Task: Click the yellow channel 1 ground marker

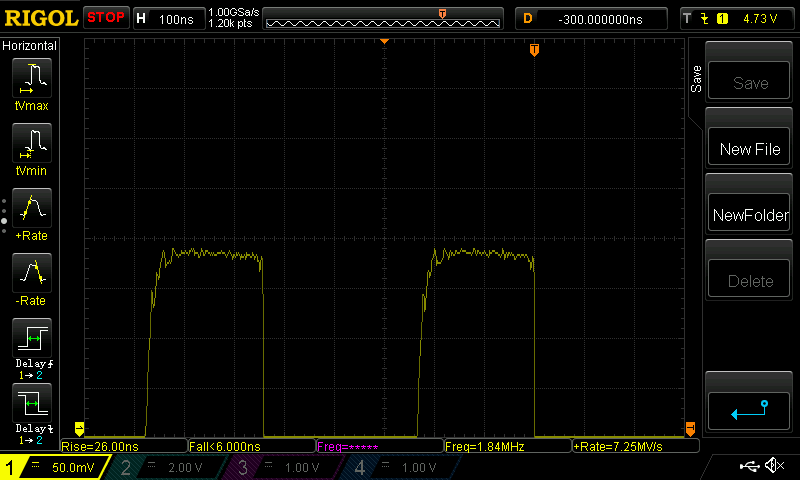Action: (x=79, y=428)
